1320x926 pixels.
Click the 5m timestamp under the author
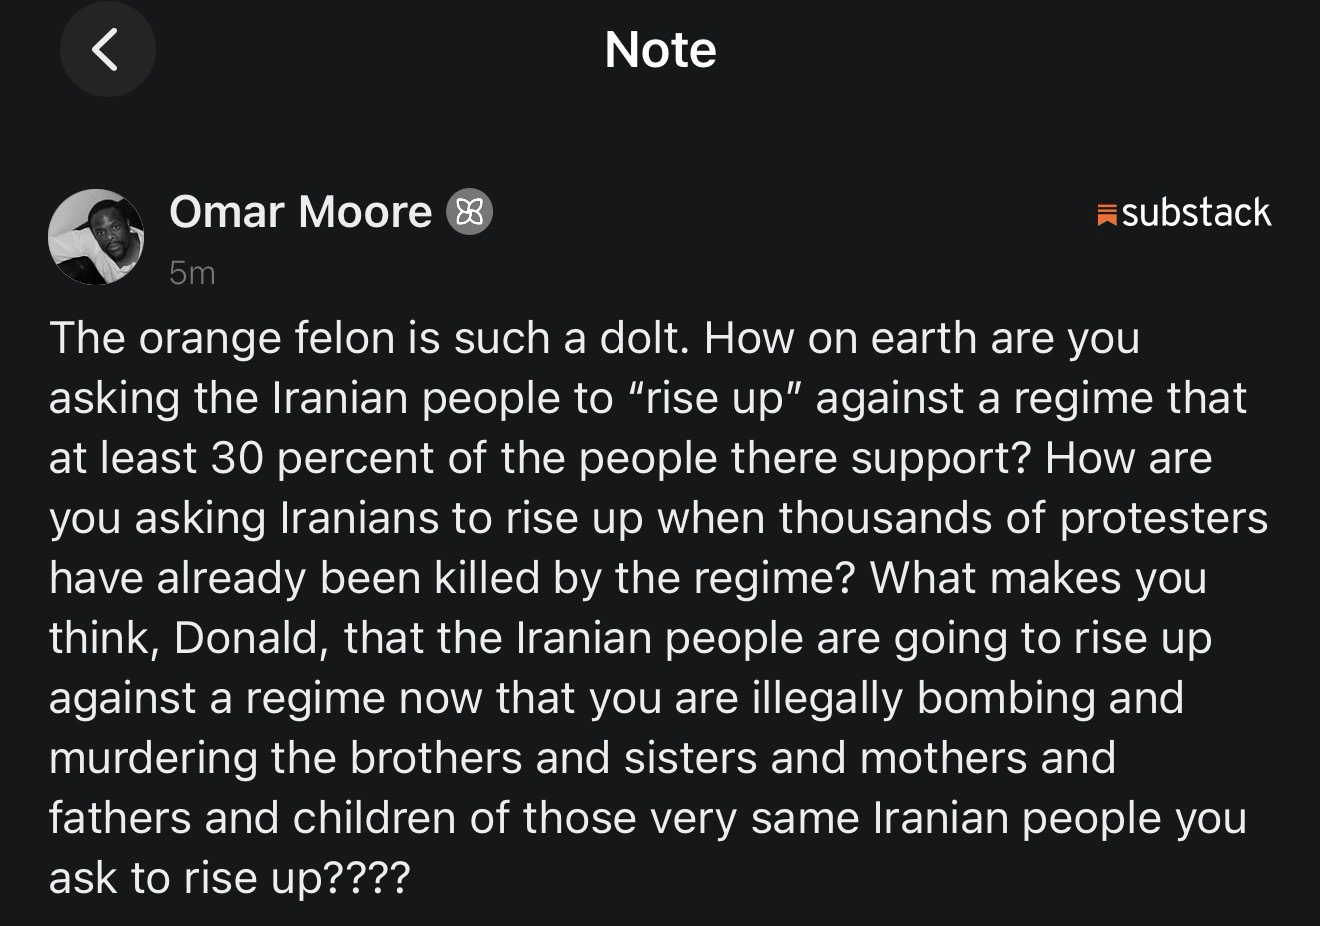(x=192, y=273)
